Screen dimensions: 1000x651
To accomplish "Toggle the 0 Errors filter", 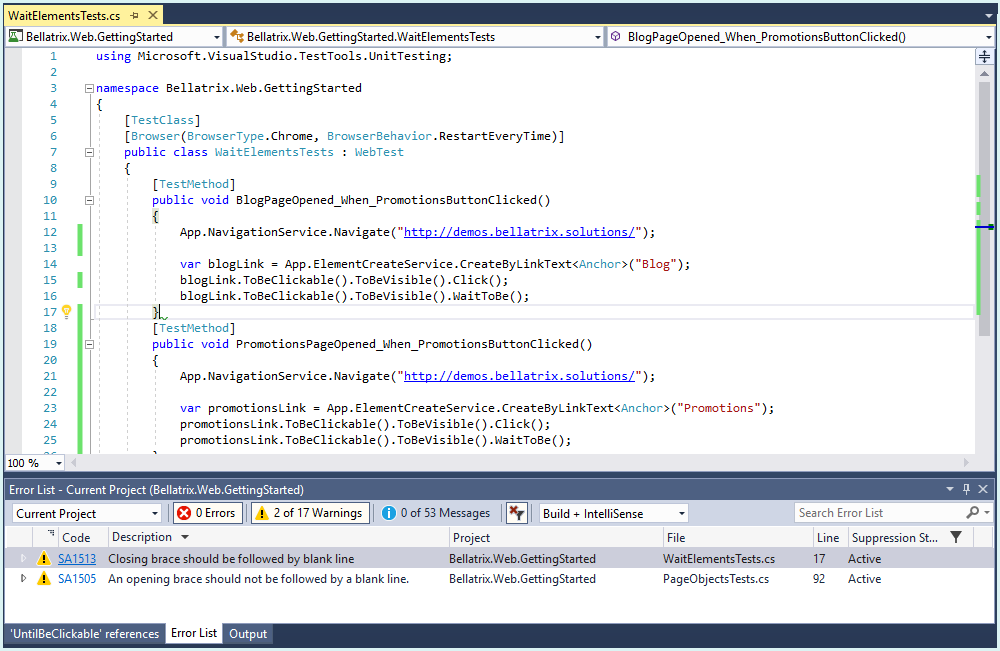I will click(x=209, y=513).
